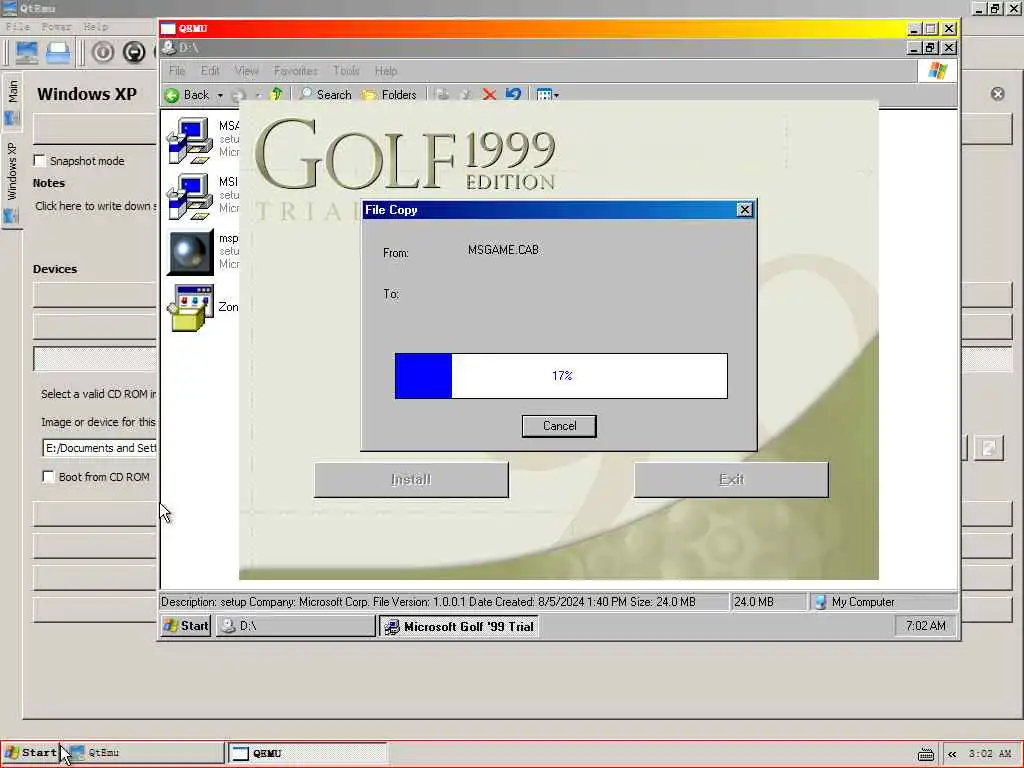1024x768 pixels.
Task: Open the Favorites menu in Explorer
Action: pos(295,71)
